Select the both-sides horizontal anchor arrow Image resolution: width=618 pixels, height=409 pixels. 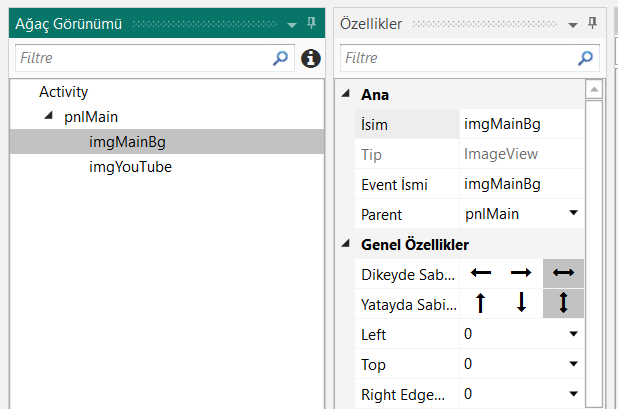coord(563,272)
